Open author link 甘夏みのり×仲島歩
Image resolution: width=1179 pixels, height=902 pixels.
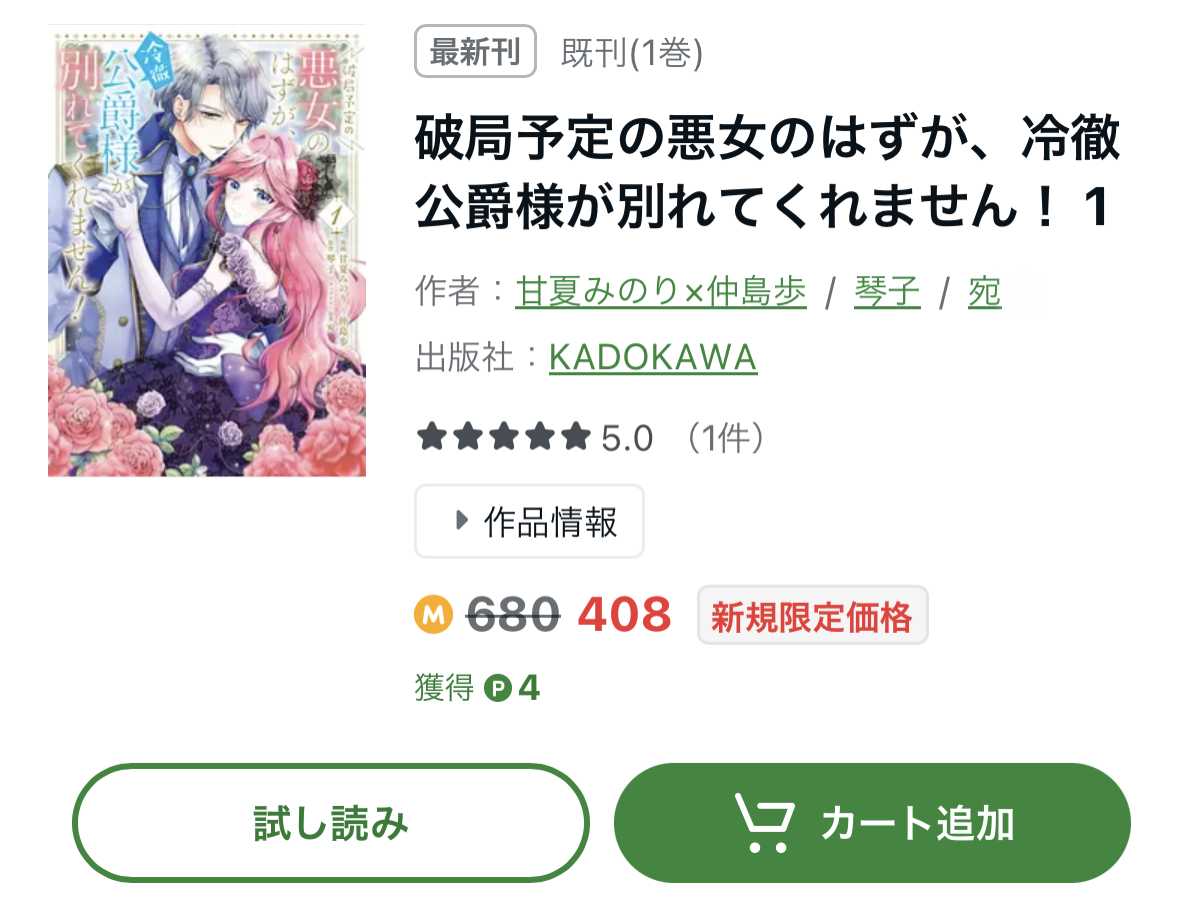[660, 292]
